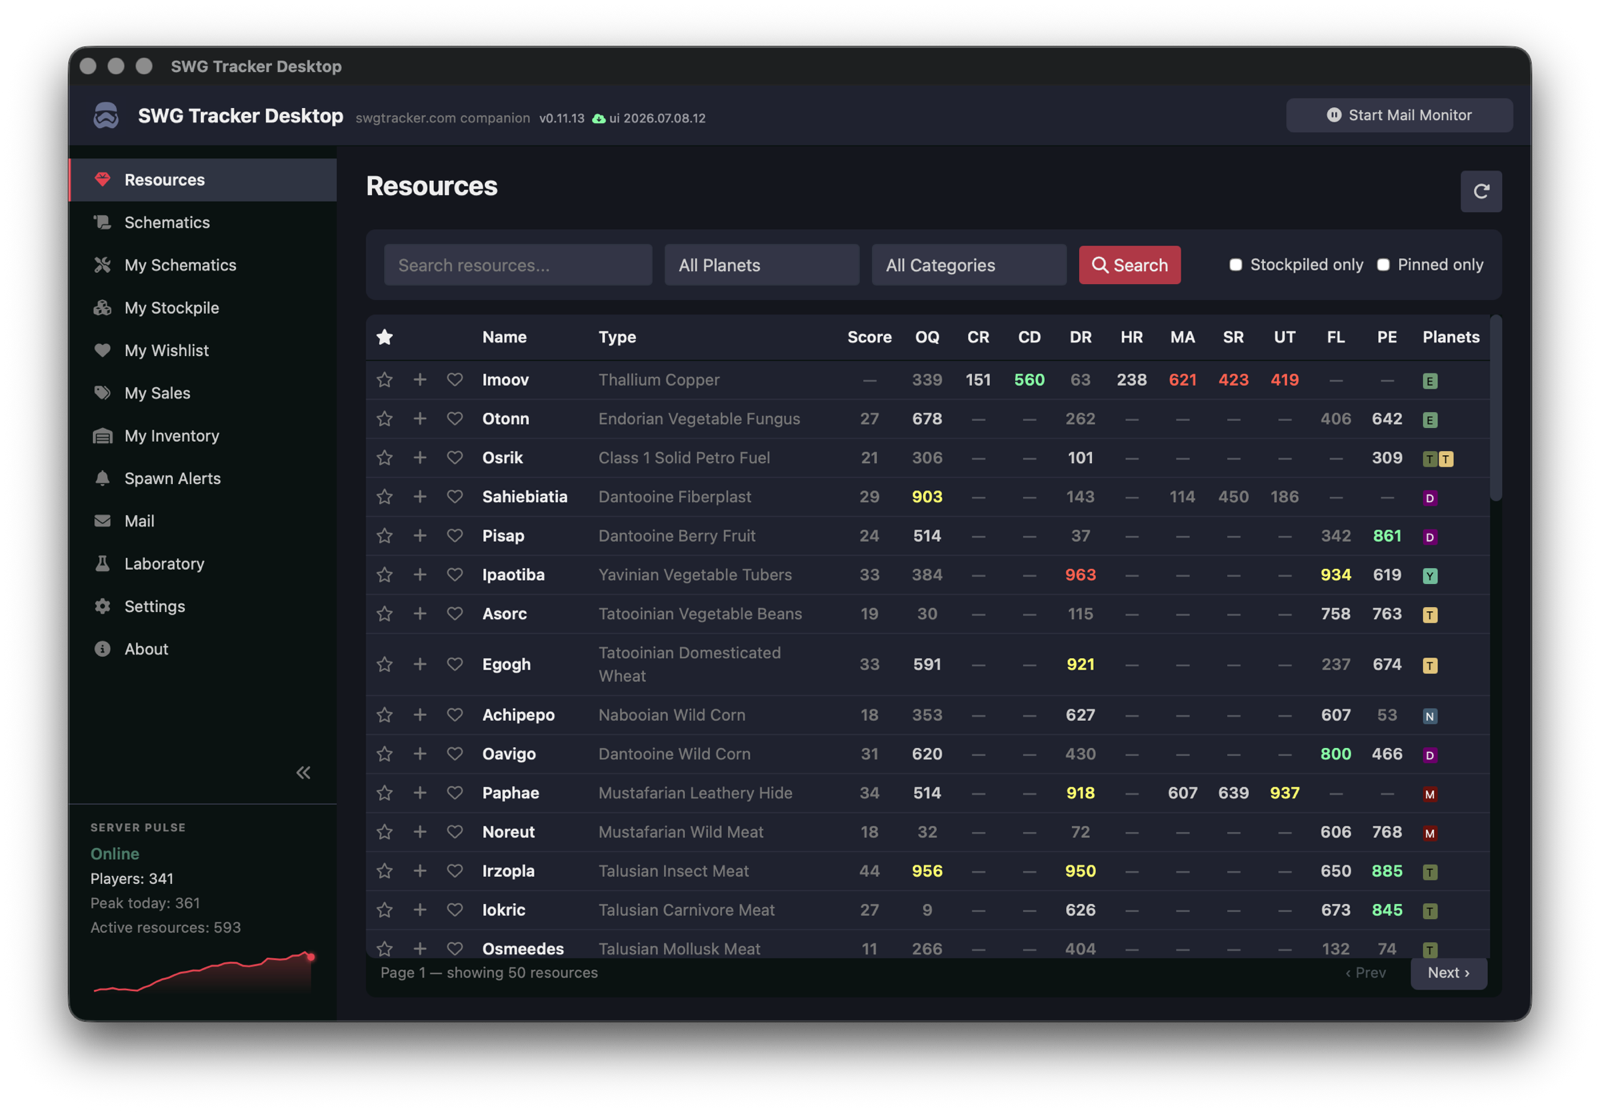
Task: Navigate to My Sales
Action: [x=203, y=393]
